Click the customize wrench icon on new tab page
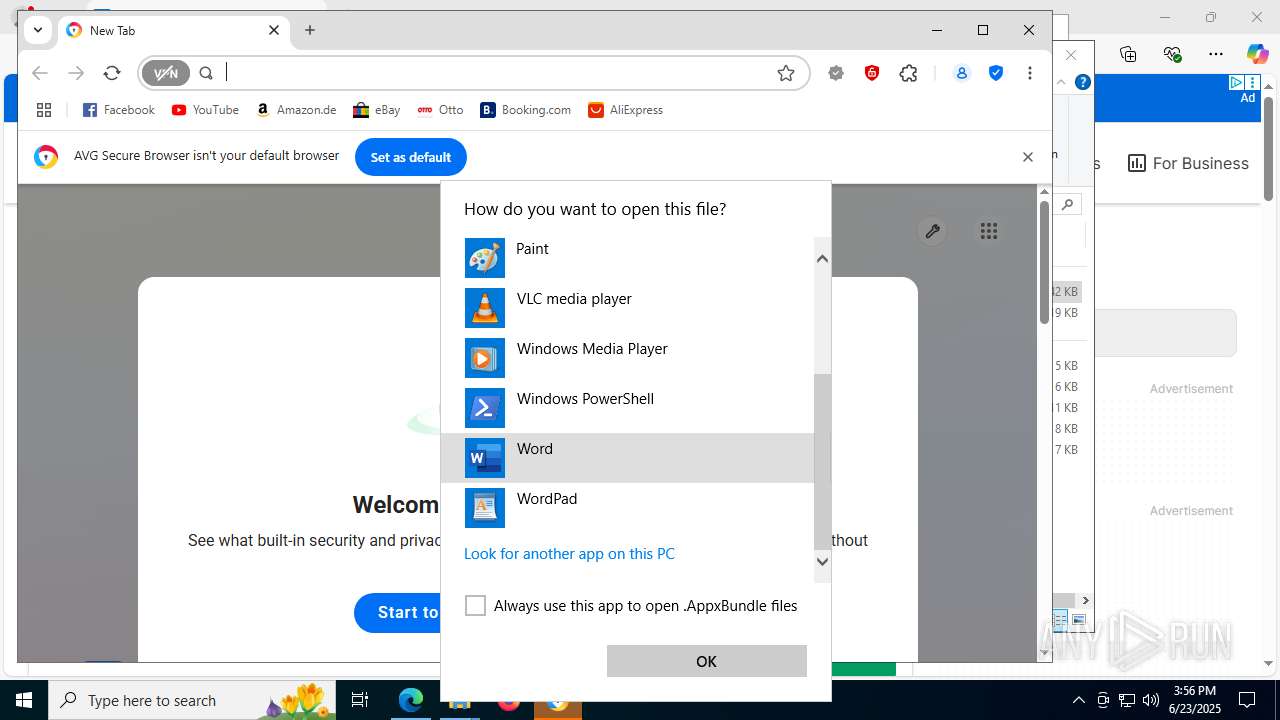 coord(932,231)
